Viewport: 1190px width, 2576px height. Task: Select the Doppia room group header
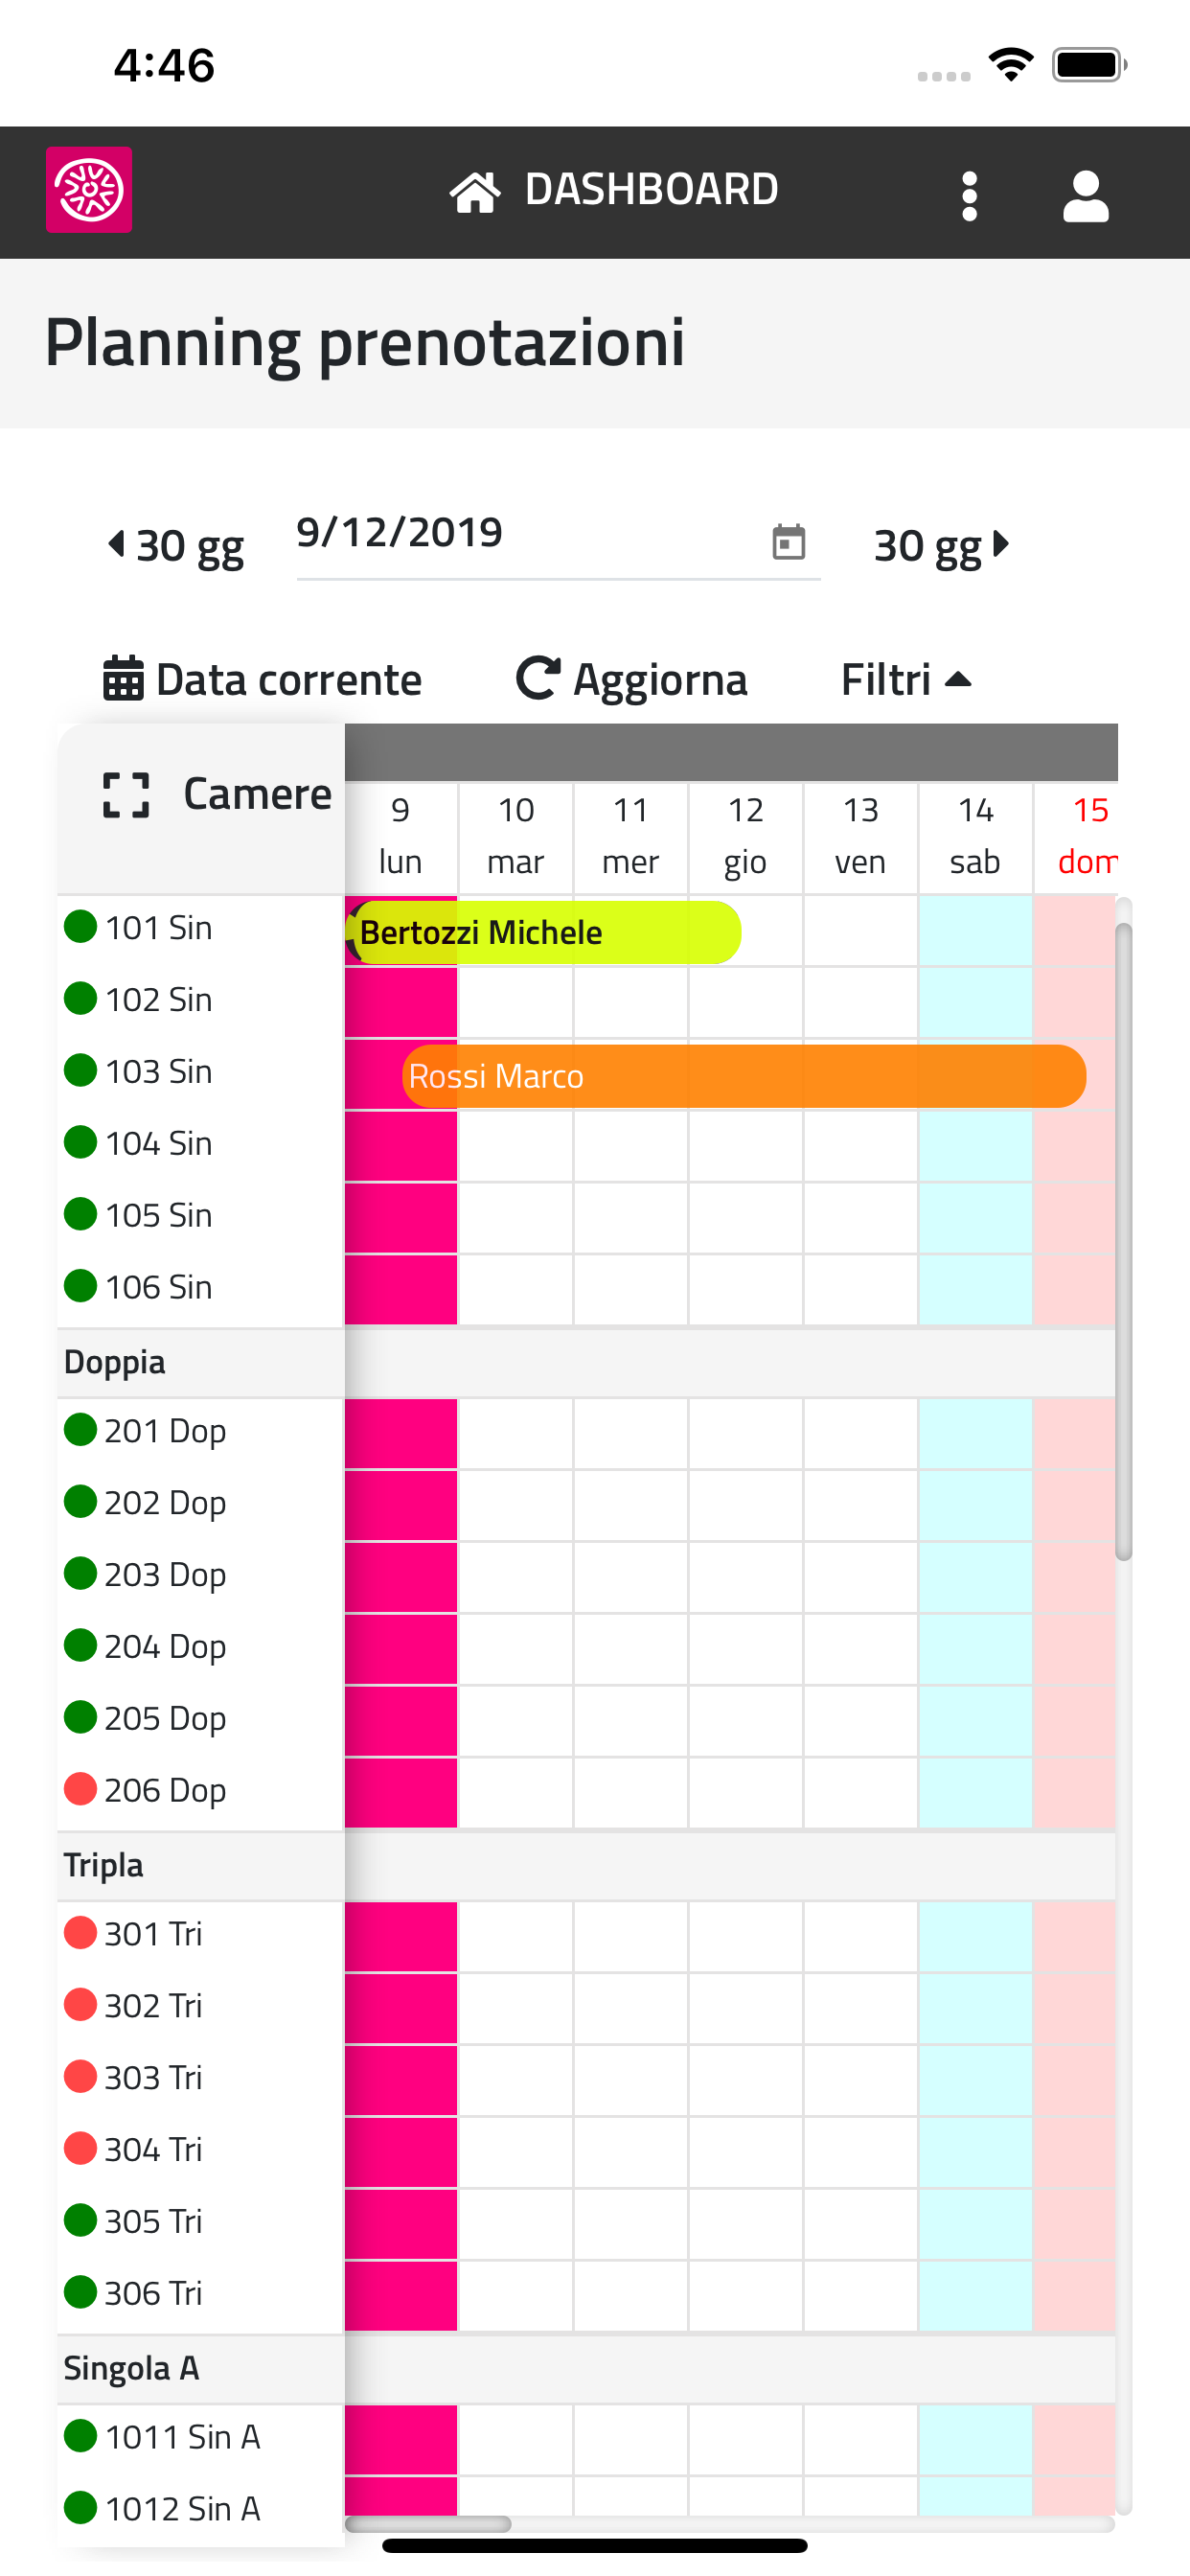(x=115, y=1362)
